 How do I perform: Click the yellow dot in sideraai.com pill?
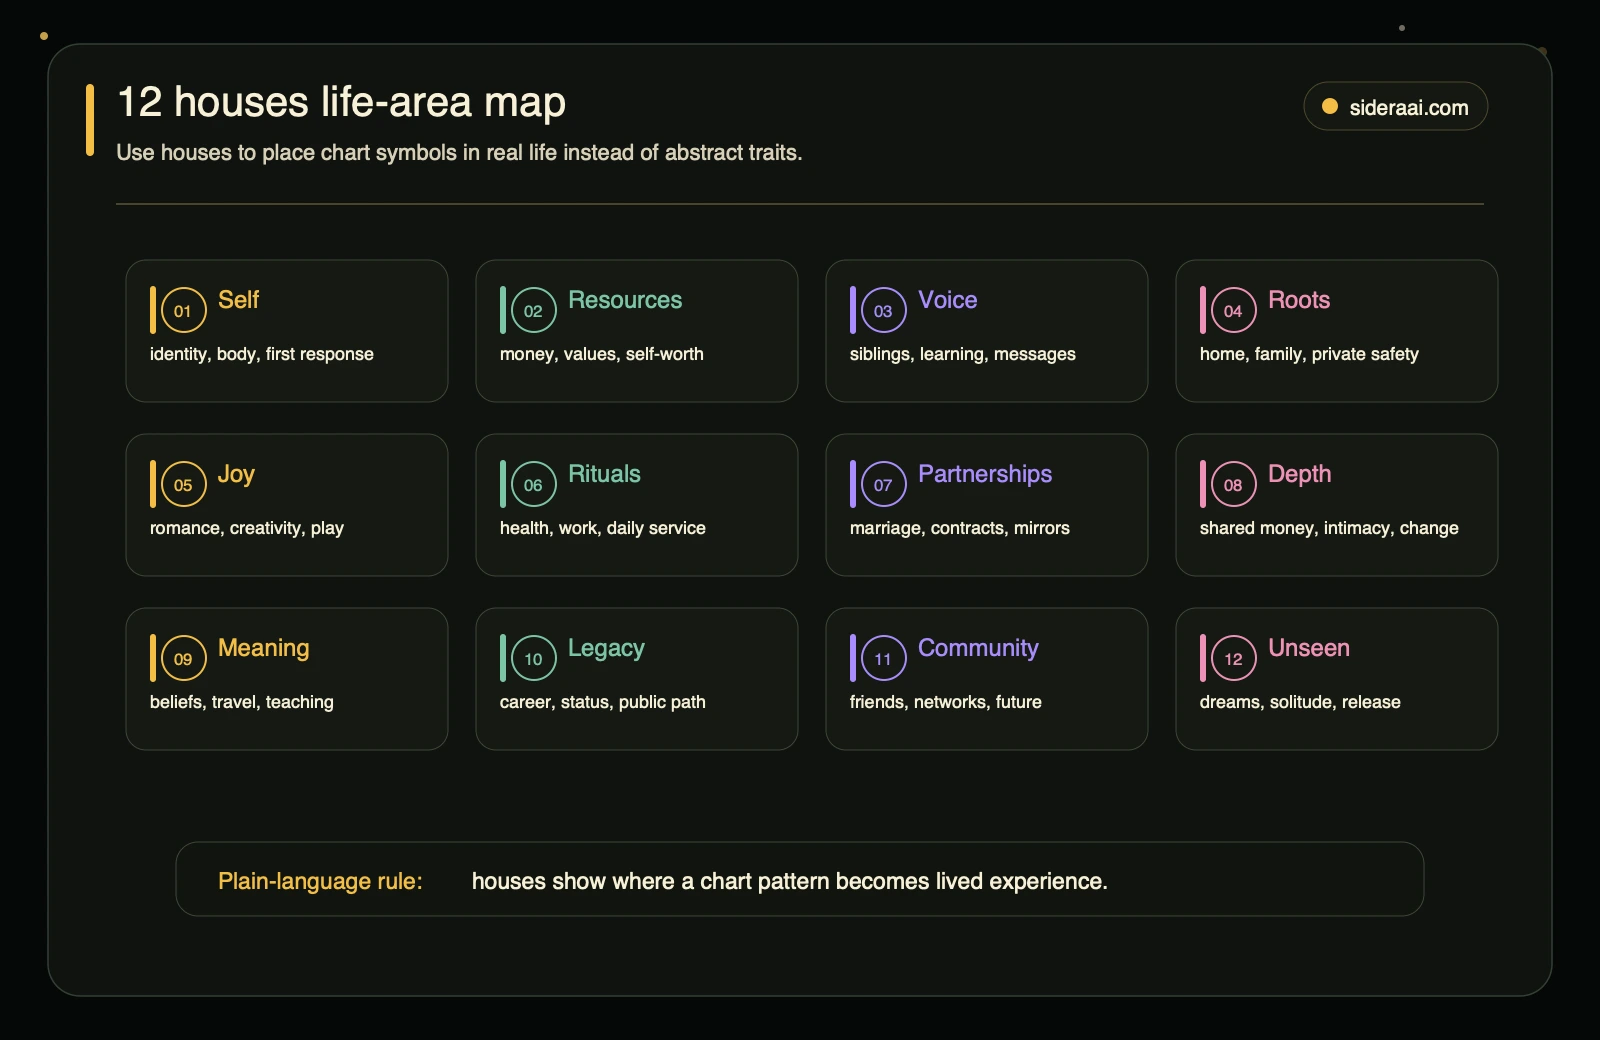pos(1330,106)
